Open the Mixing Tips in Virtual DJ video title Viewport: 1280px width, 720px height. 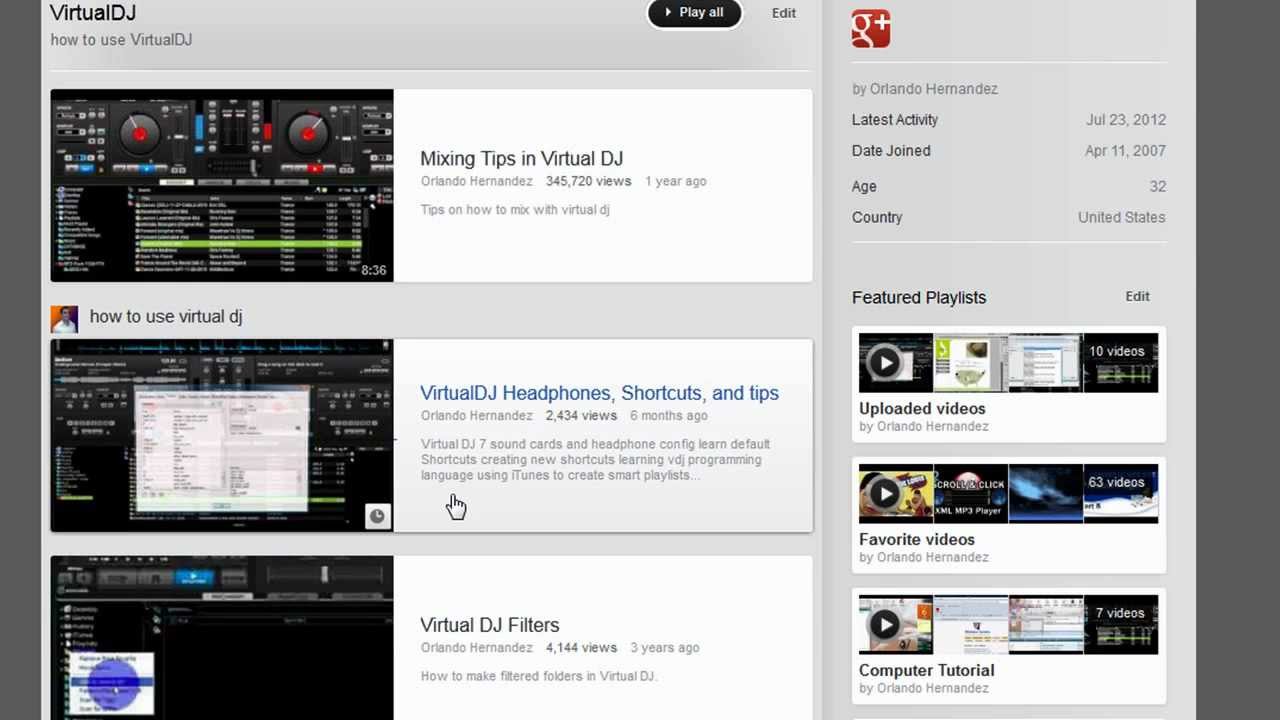click(521, 158)
